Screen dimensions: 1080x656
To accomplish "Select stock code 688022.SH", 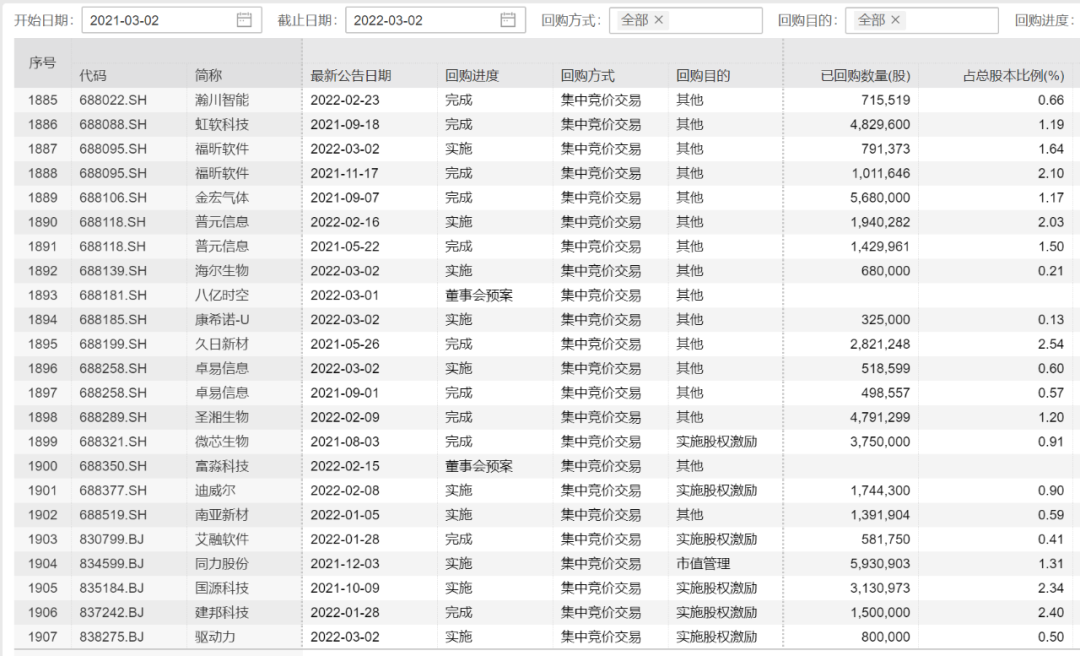I will (x=113, y=100).
